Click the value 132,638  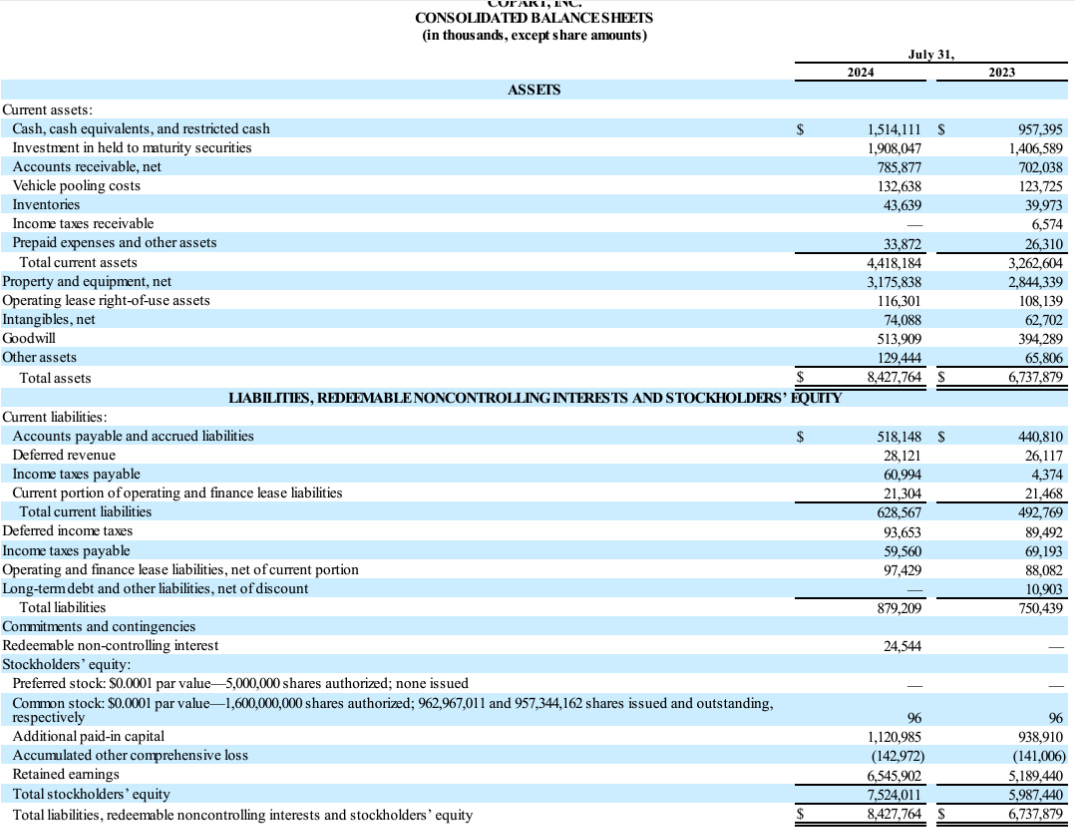tap(899, 187)
